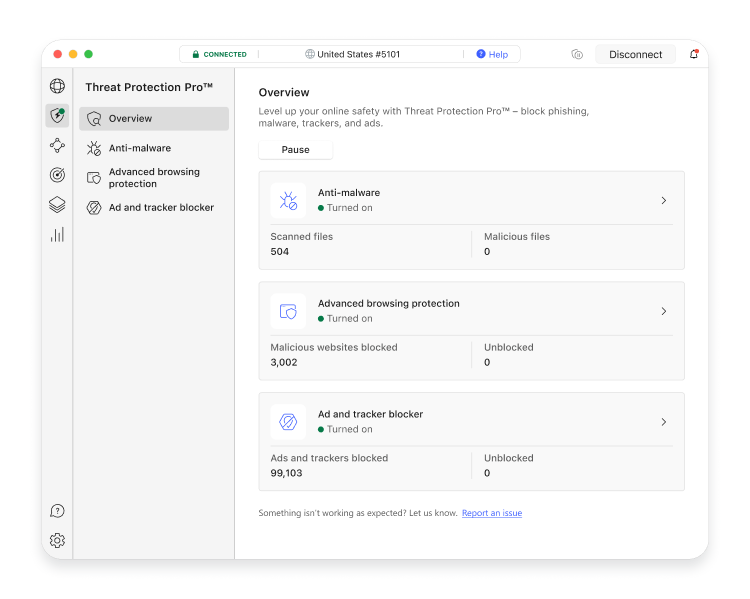Pause Threat Protection Pro
The width and height of the screenshot is (750, 599).
pyautogui.click(x=295, y=150)
